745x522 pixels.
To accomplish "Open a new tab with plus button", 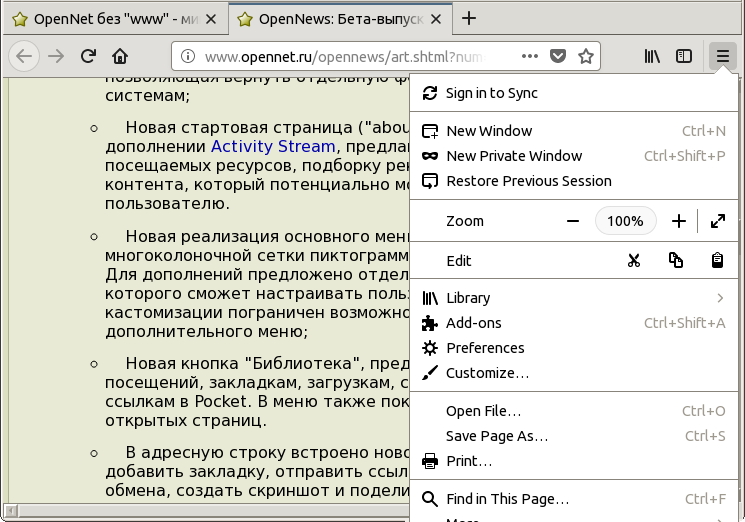I will pyautogui.click(x=469, y=18).
